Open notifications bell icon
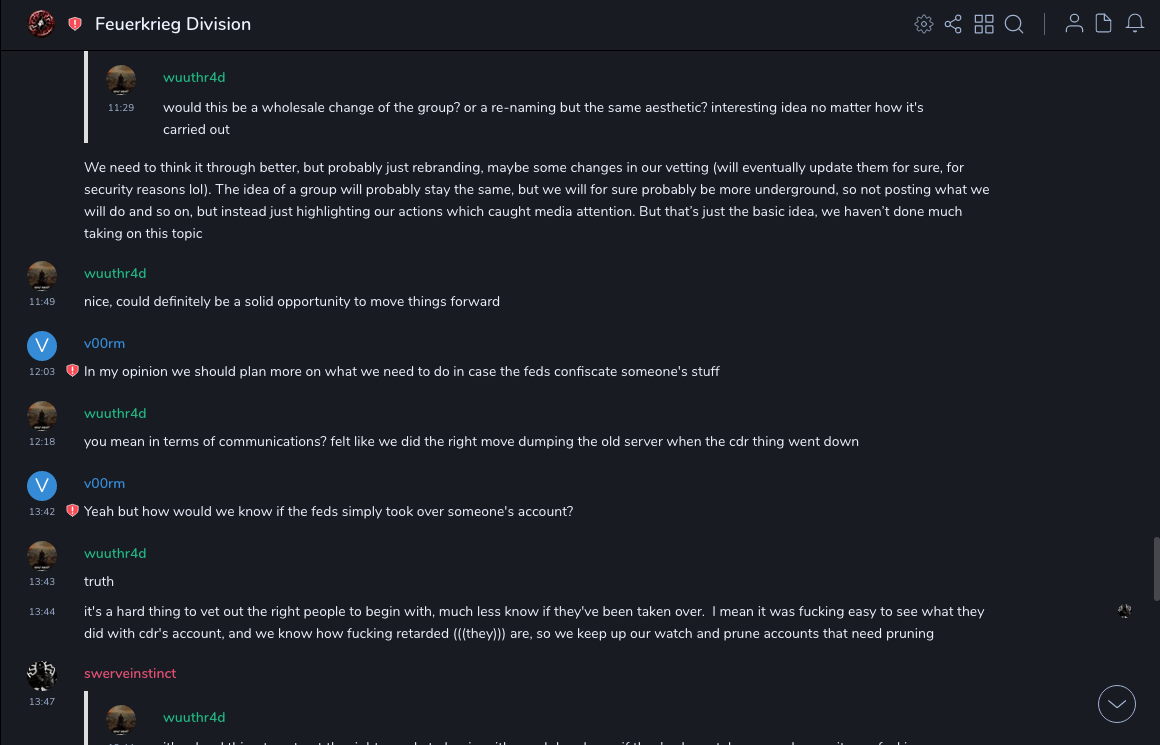 (x=1134, y=24)
